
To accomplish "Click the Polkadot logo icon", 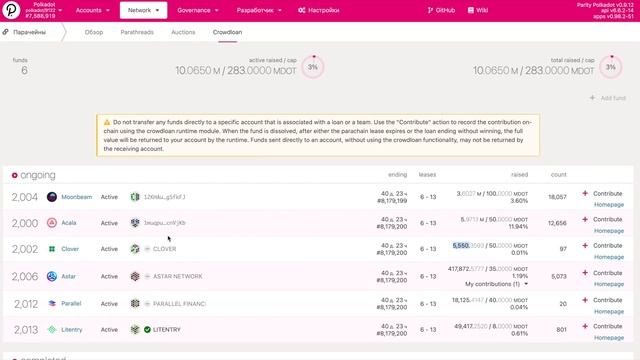I will (11, 10).
